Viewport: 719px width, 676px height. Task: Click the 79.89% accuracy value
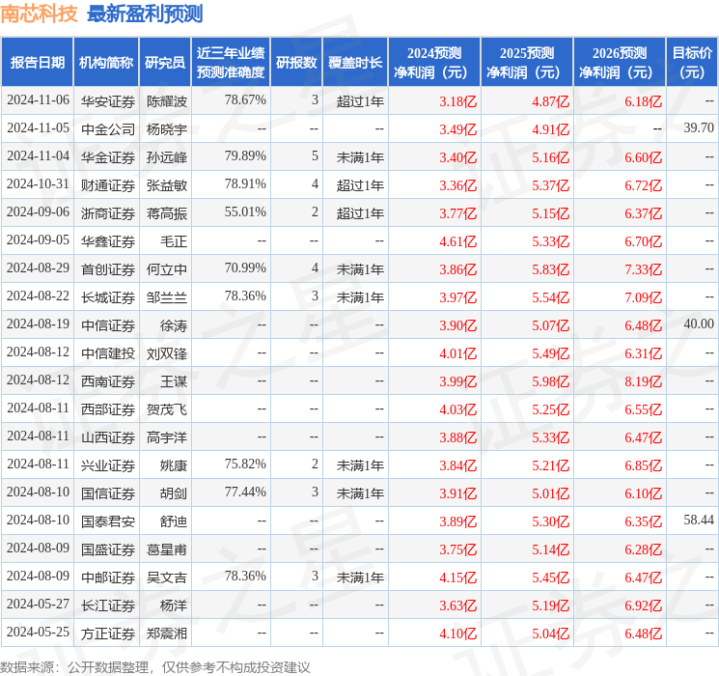[x=245, y=156]
